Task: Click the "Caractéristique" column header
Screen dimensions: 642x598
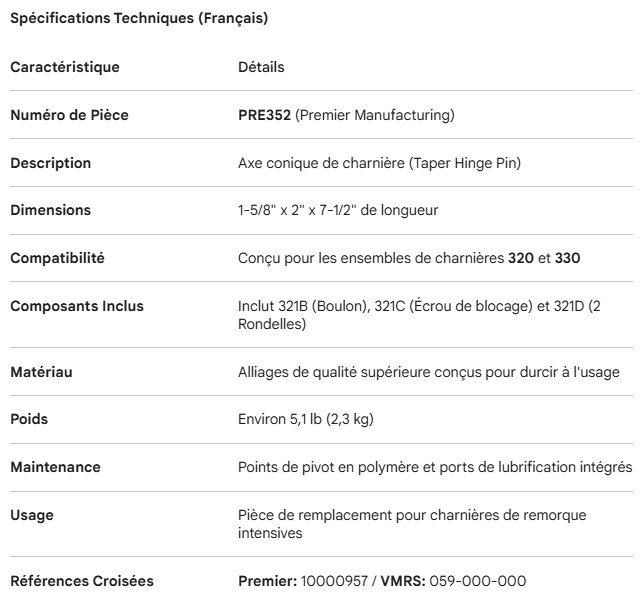Action: (x=64, y=67)
